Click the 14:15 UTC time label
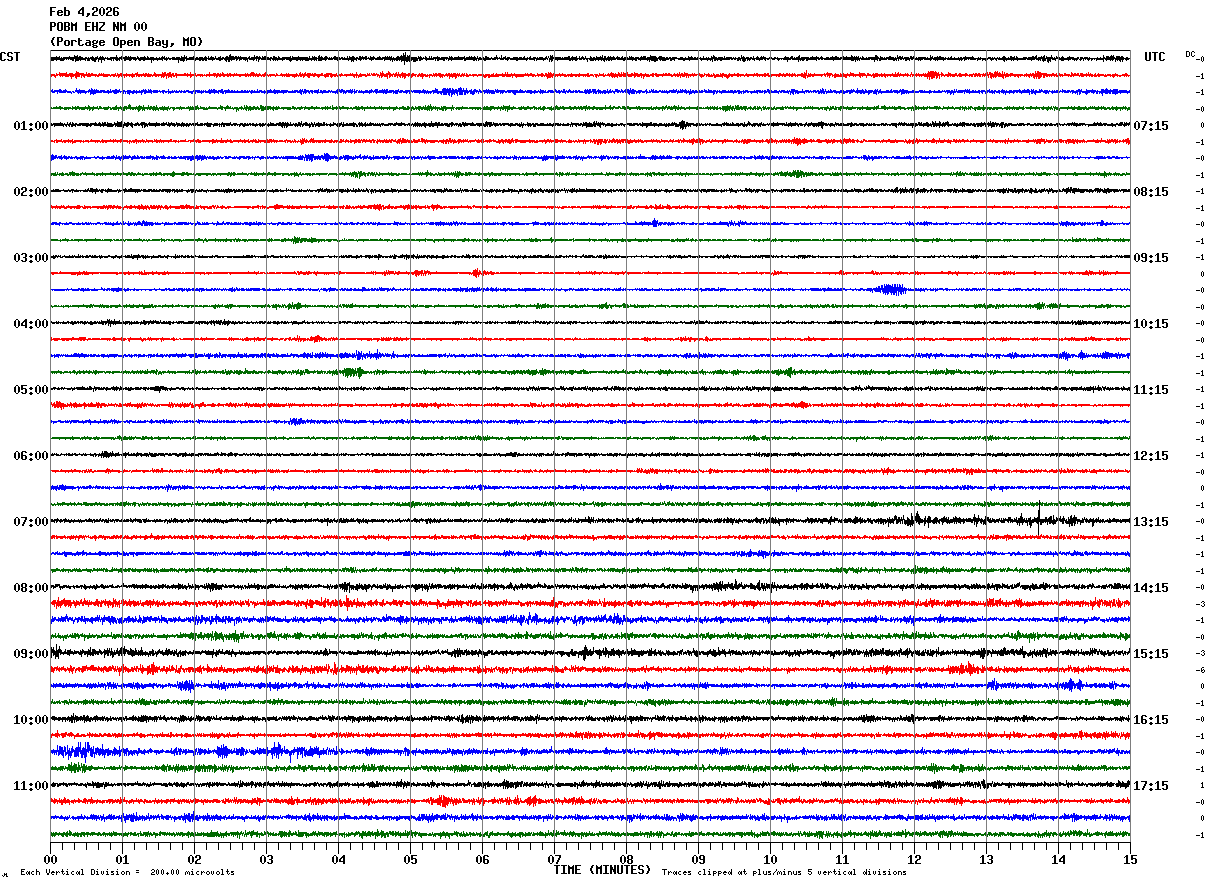The image size is (1210, 886). point(1150,588)
